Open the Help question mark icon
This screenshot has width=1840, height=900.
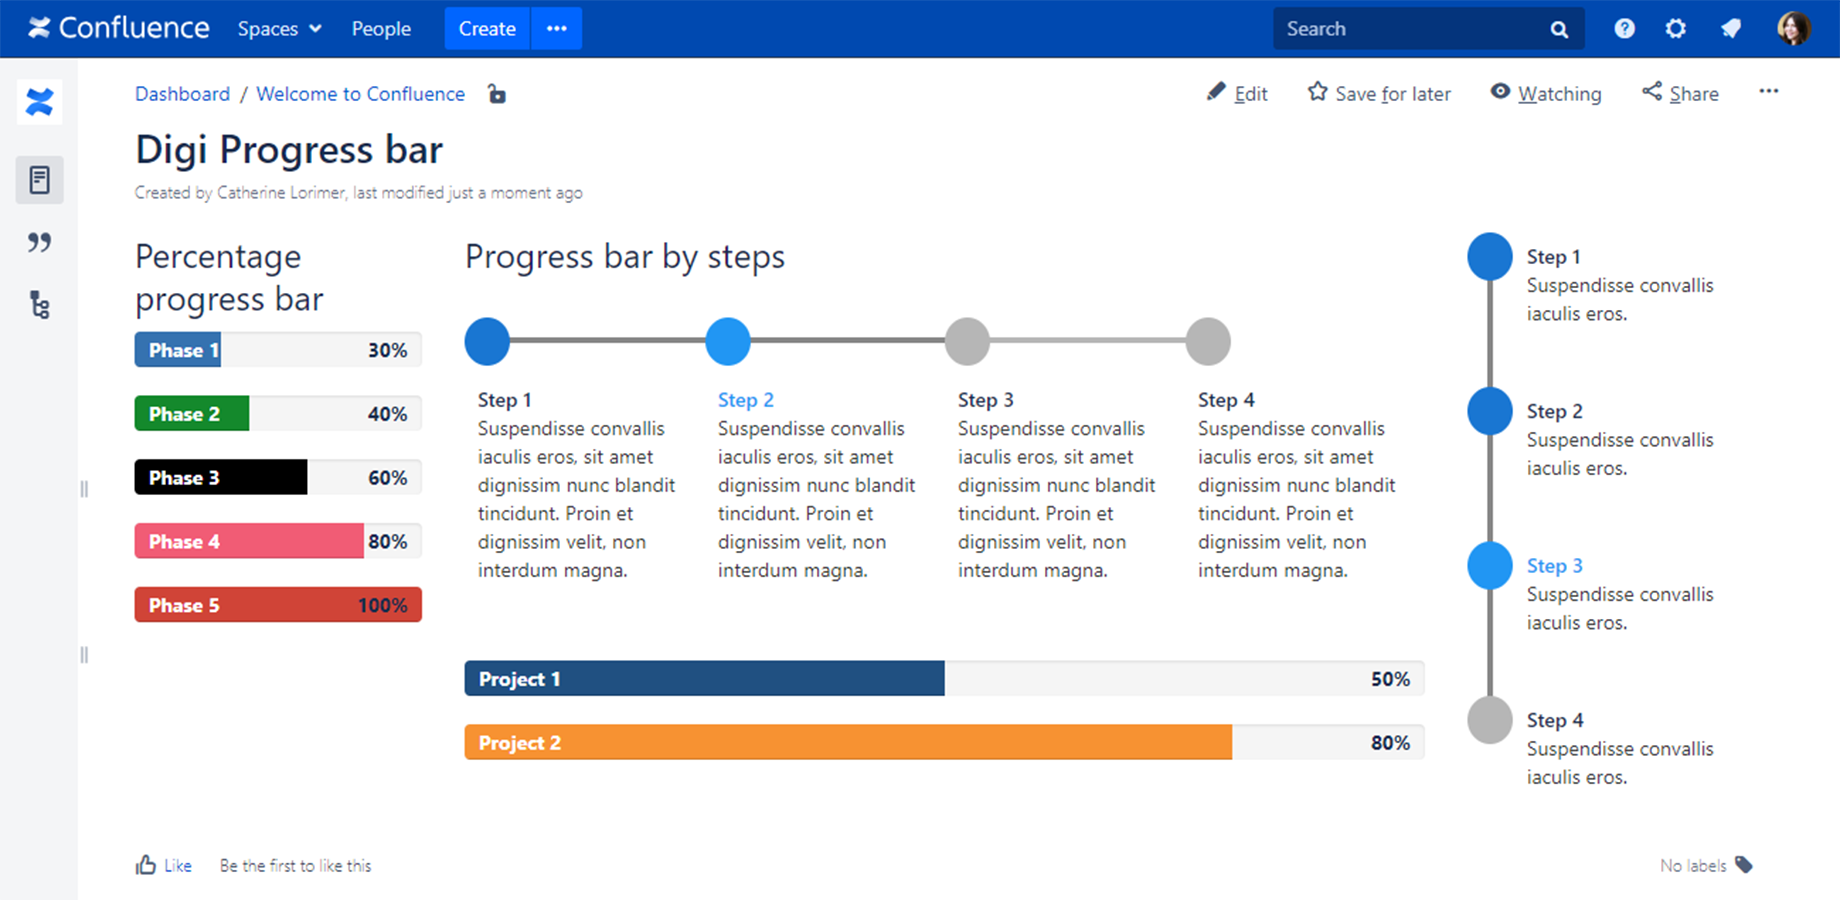click(x=1624, y=29)
